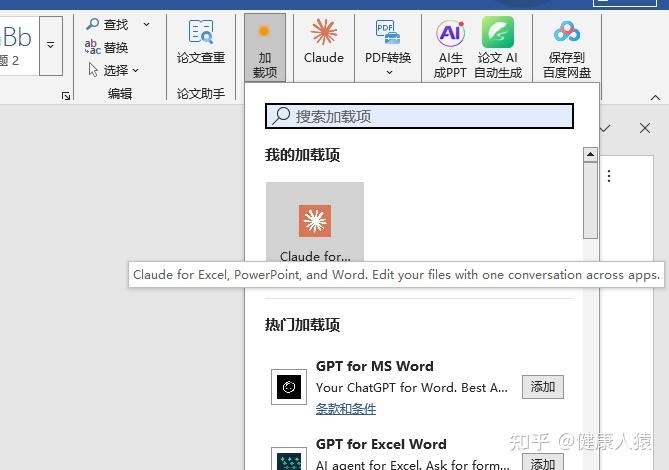
Task: Open 论文 AI 自动生成 tool
Action: 498,49
